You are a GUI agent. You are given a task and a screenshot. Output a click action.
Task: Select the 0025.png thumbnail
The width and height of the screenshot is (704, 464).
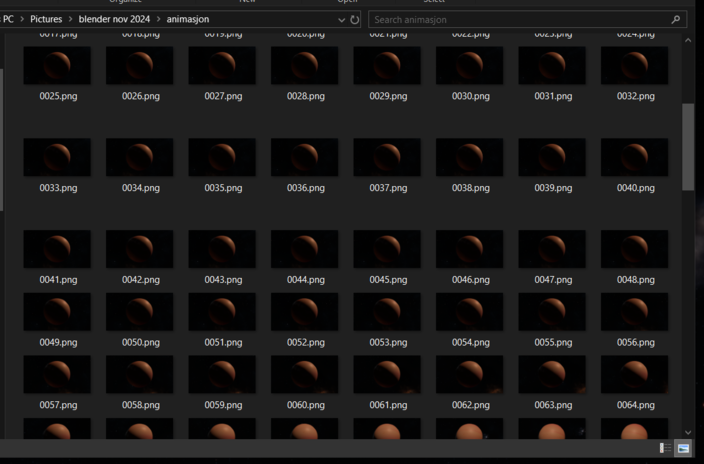pyautogui.click(x=57, y=67)
